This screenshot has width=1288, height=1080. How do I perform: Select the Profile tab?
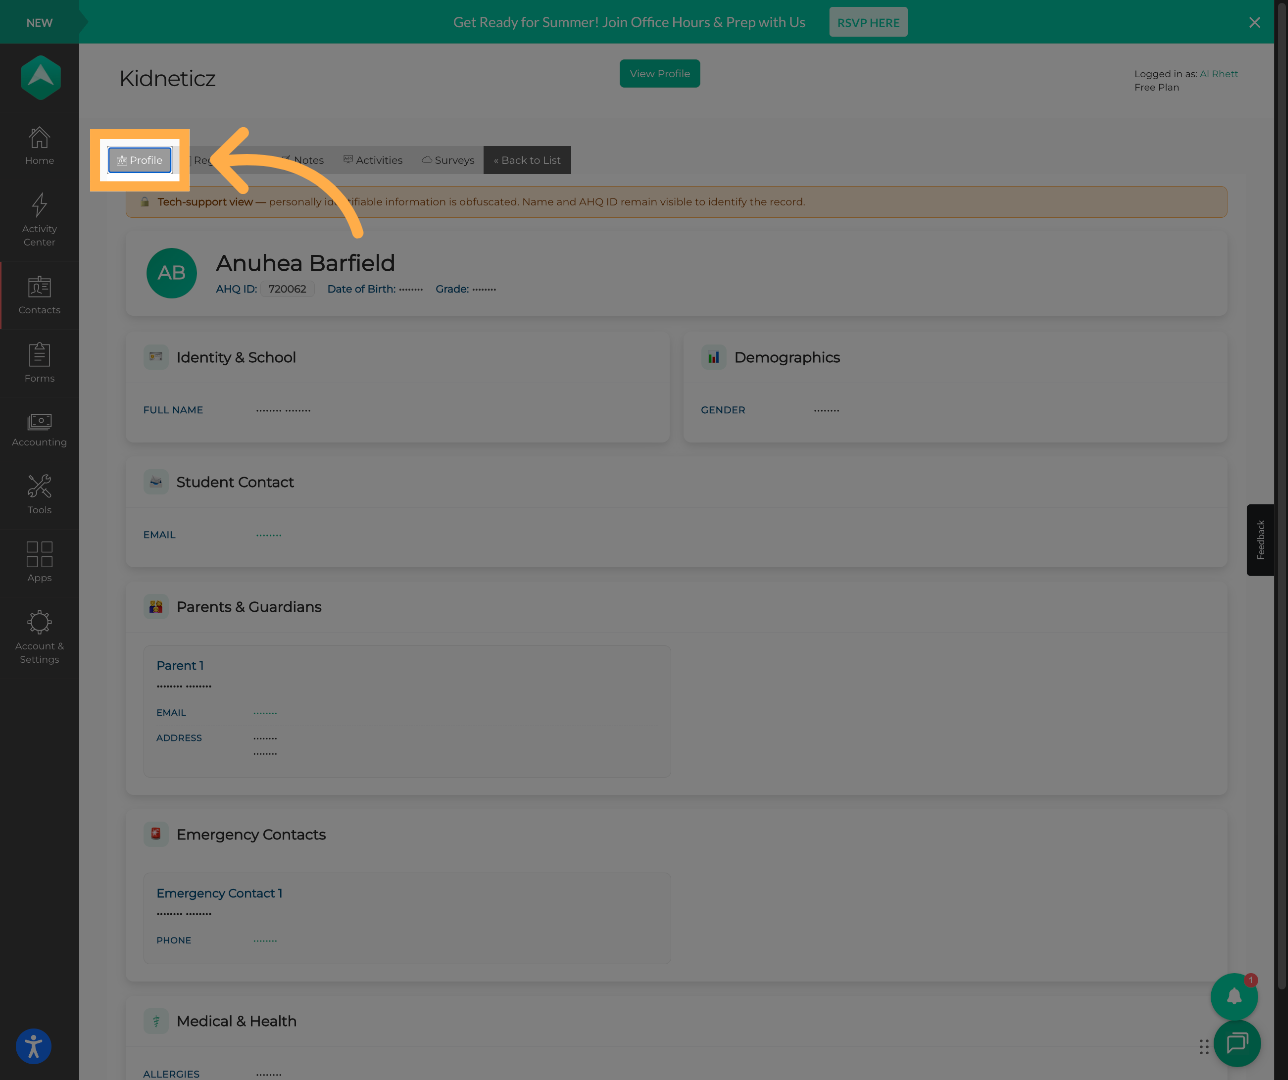[x=140, y=160]
